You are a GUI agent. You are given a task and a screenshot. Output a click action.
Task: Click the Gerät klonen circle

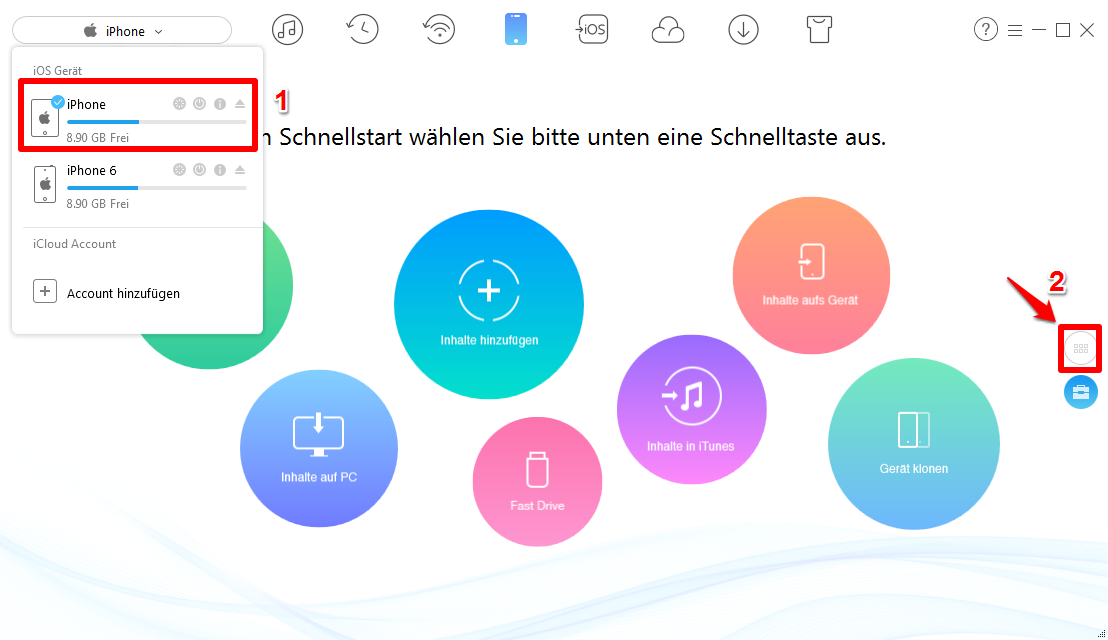(914, 444)
